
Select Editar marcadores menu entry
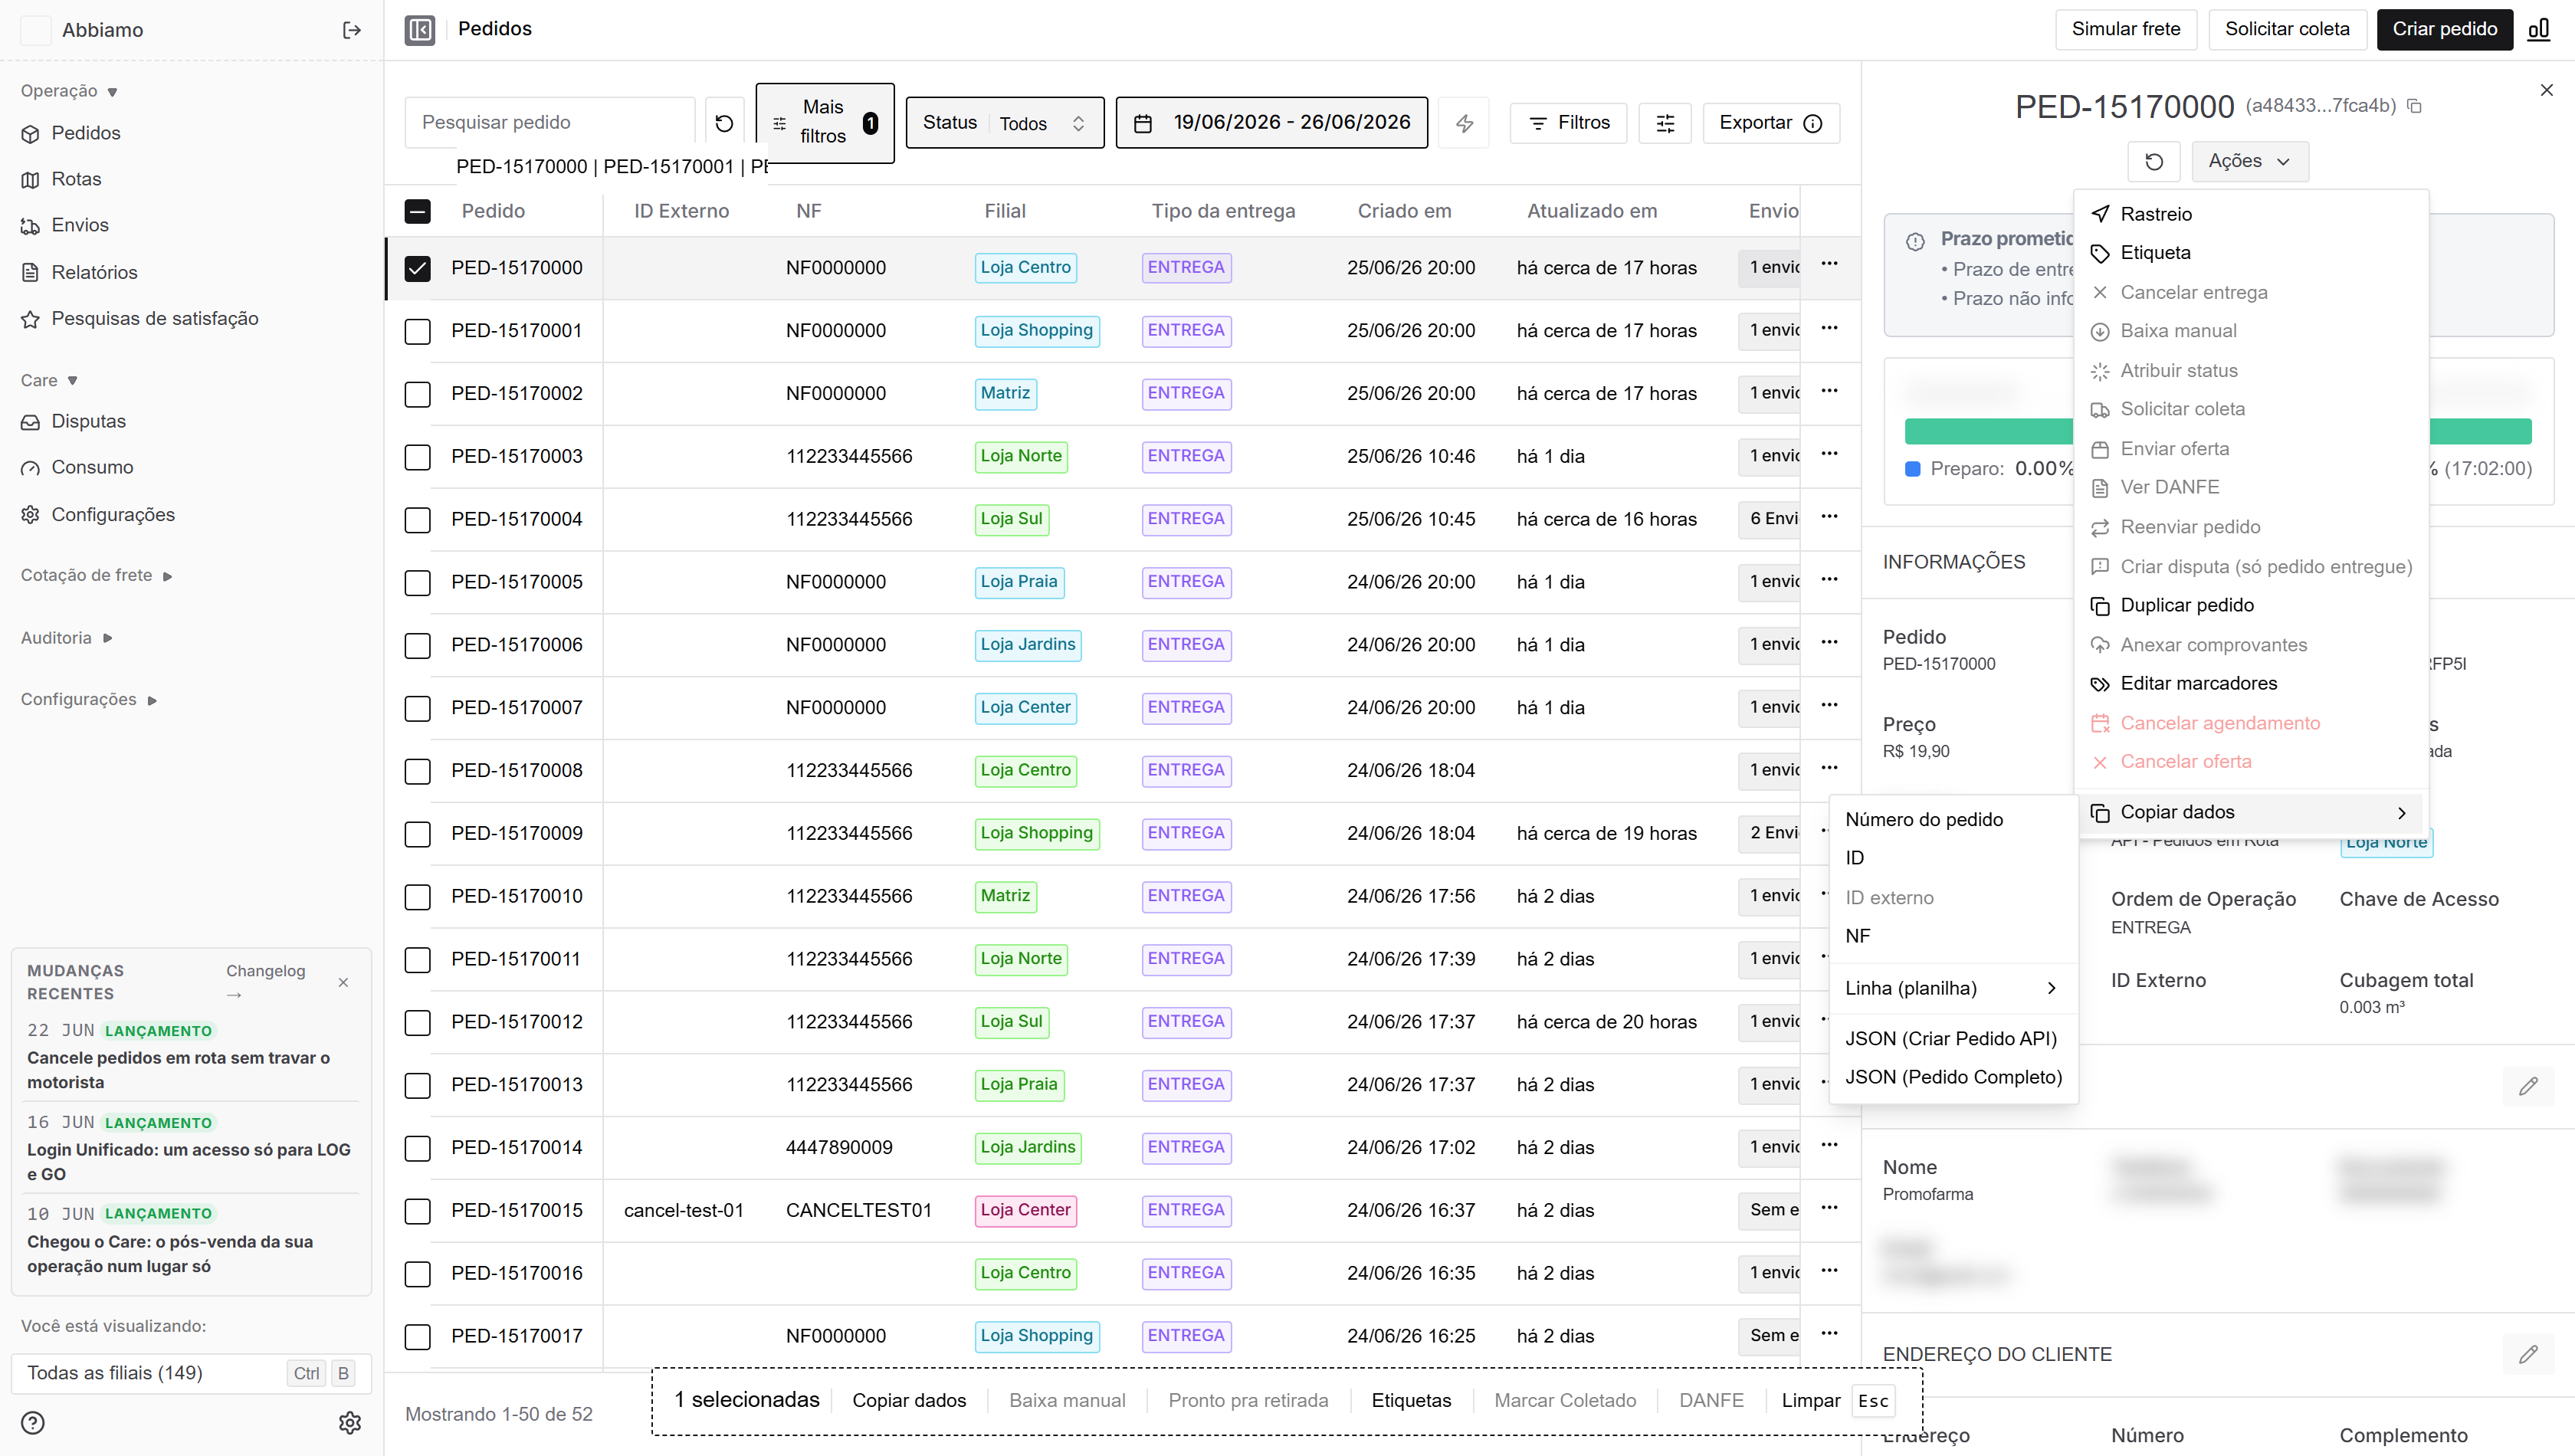pos(2250,683)
